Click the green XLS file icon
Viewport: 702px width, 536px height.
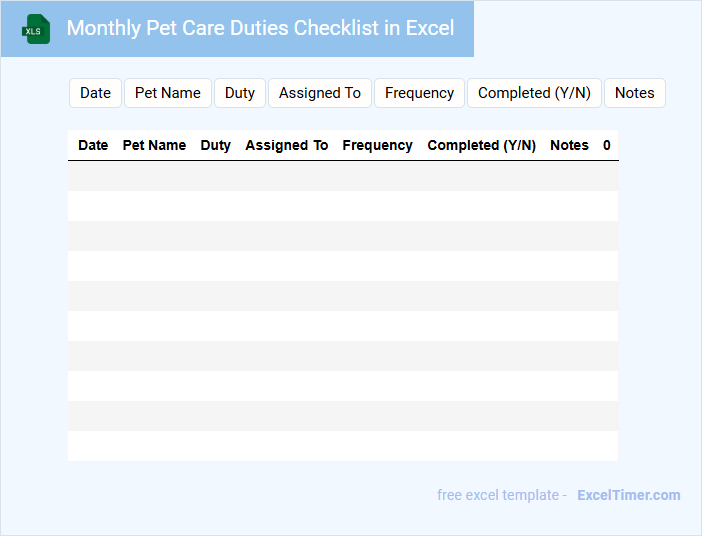tap(37, 29)
